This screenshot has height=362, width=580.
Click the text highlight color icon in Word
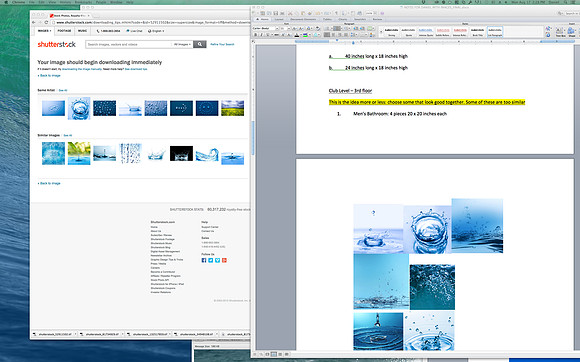(305, 35)
